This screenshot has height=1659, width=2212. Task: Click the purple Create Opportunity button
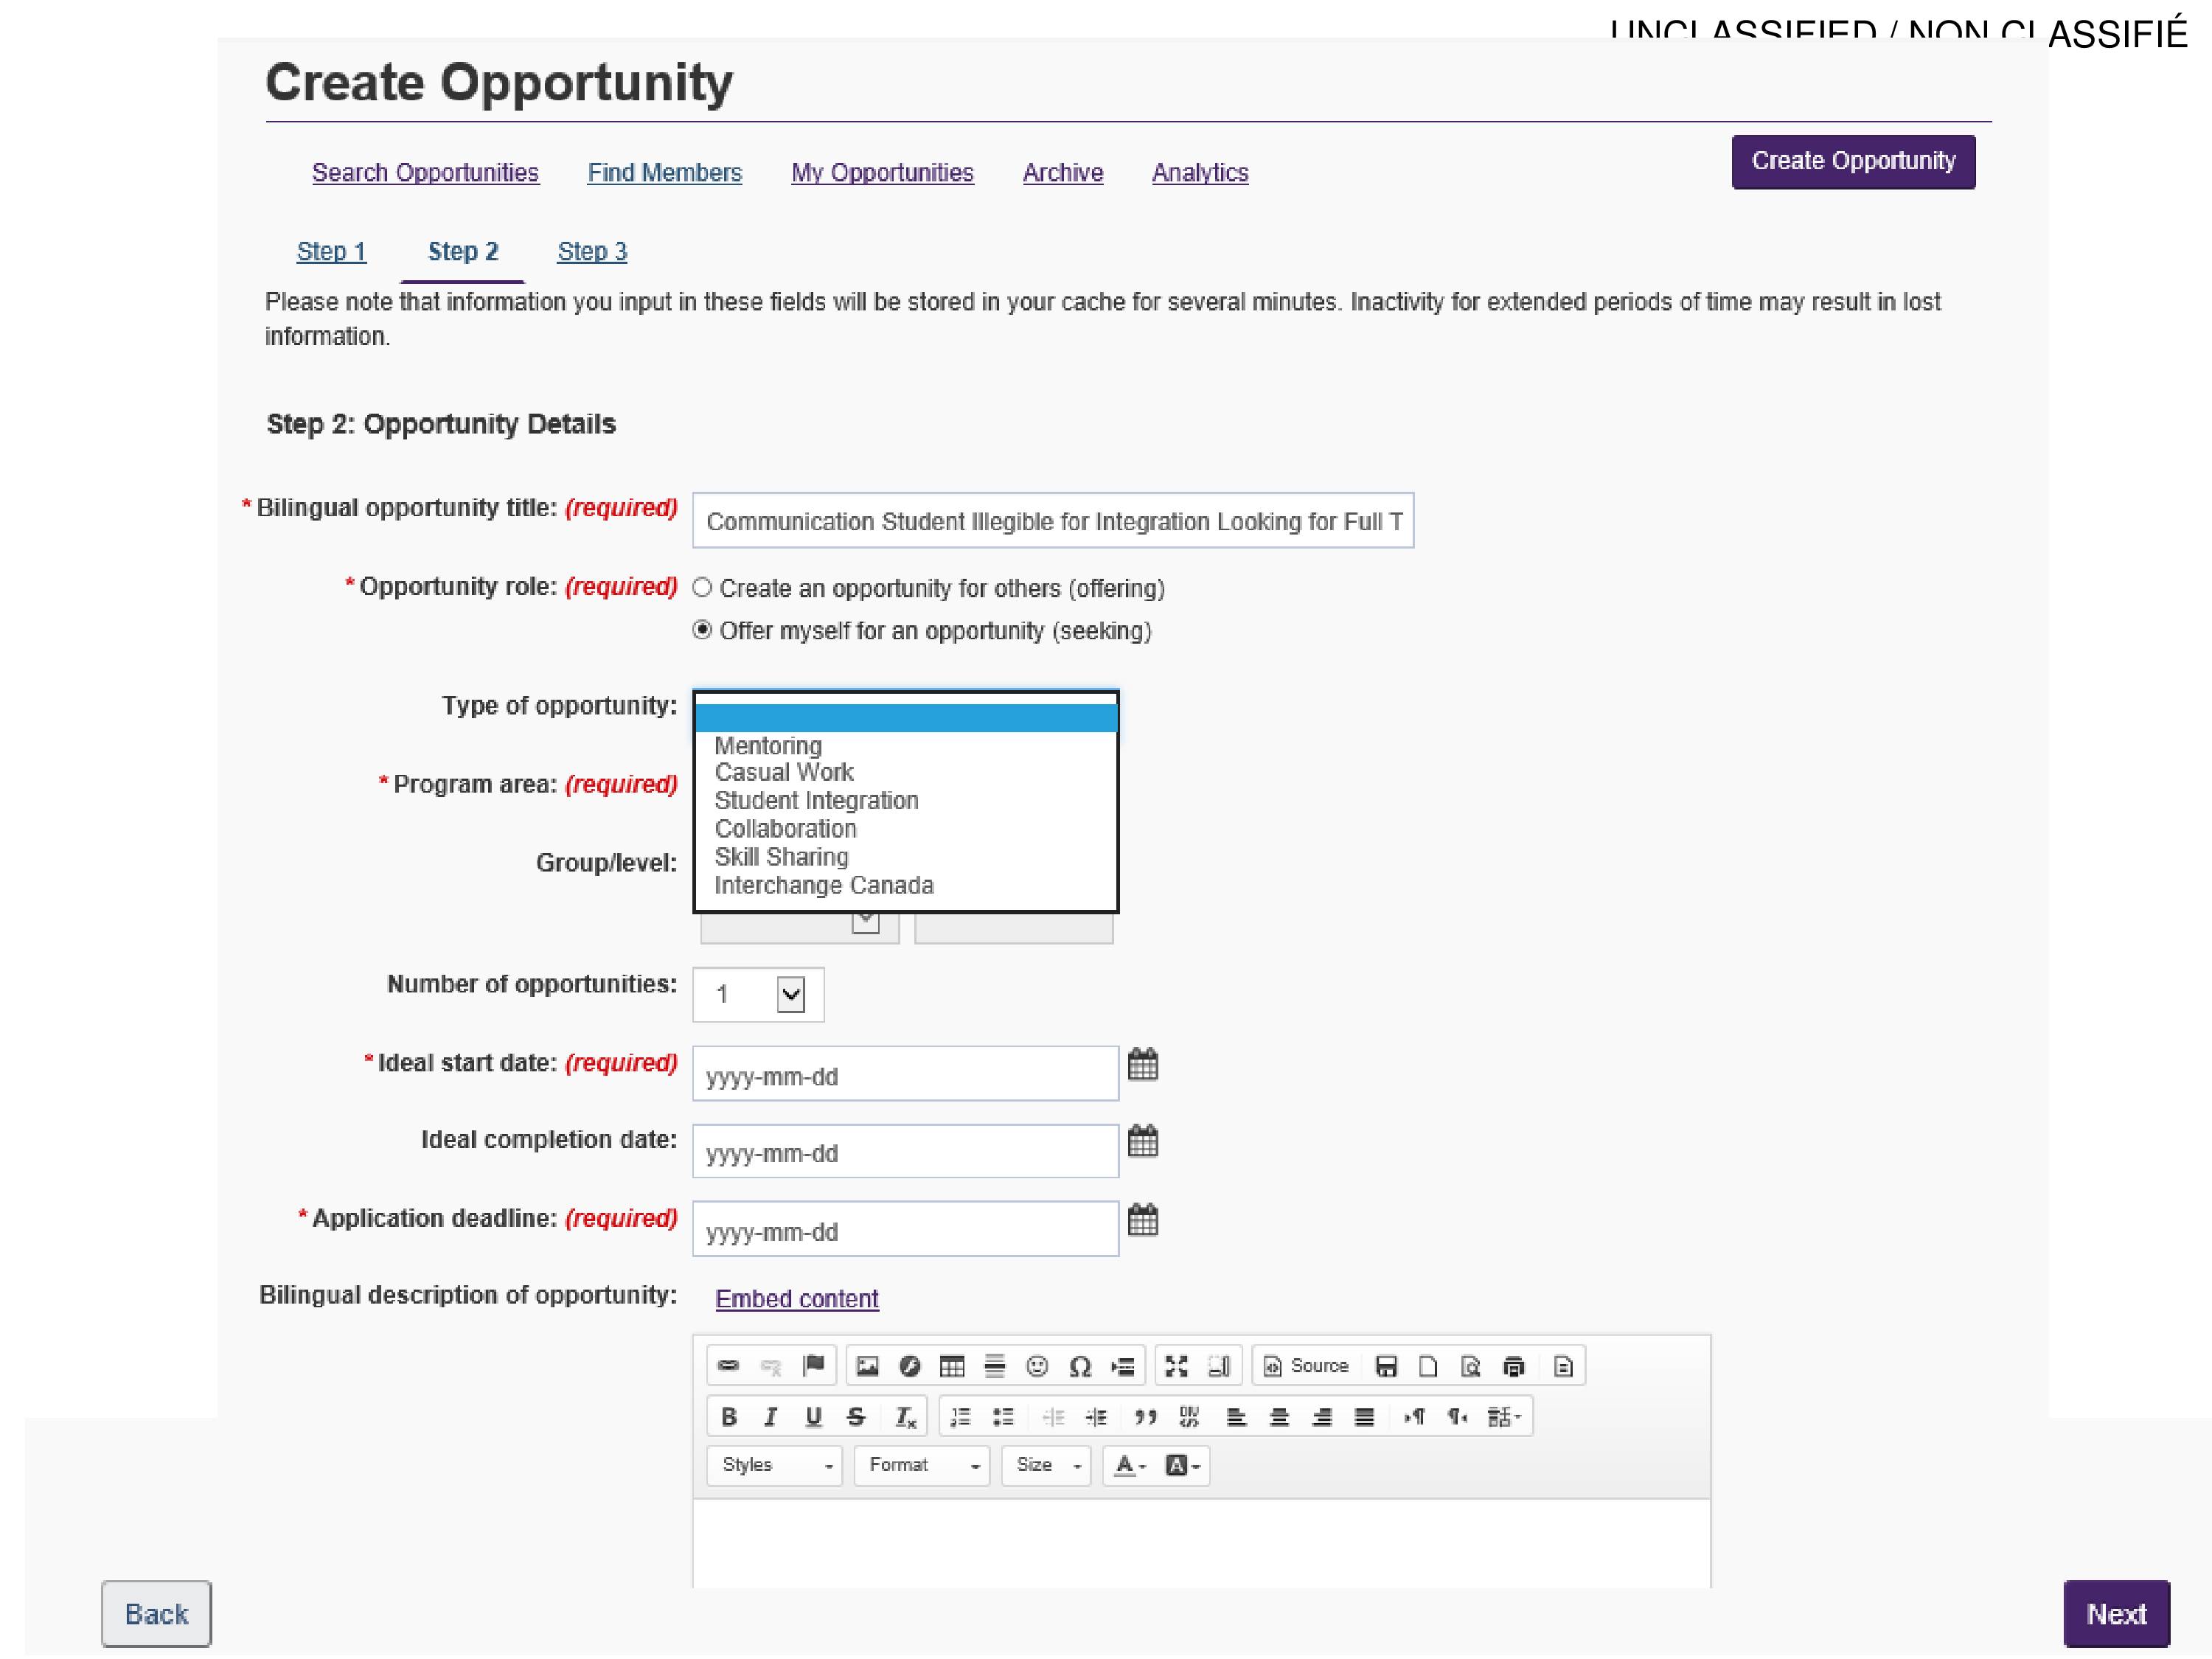(1853, 162)
